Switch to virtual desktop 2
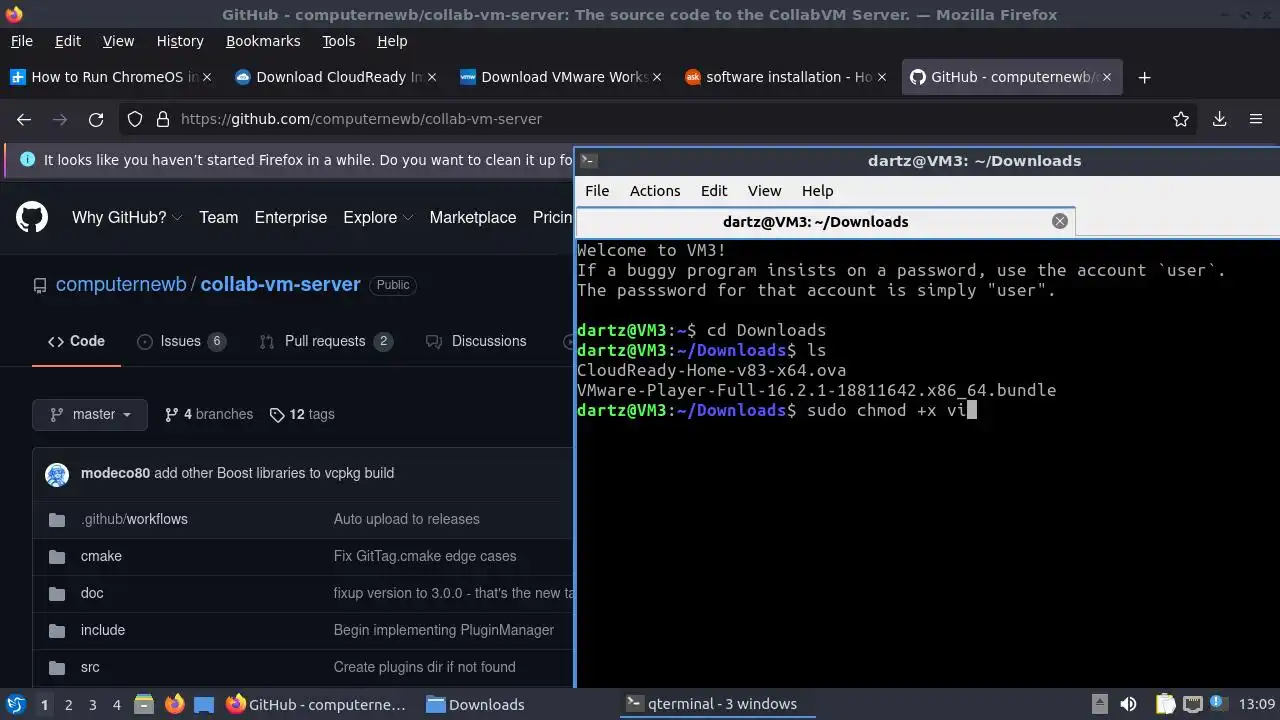This screenshot has width=1280, height=720. coord(68,704)
